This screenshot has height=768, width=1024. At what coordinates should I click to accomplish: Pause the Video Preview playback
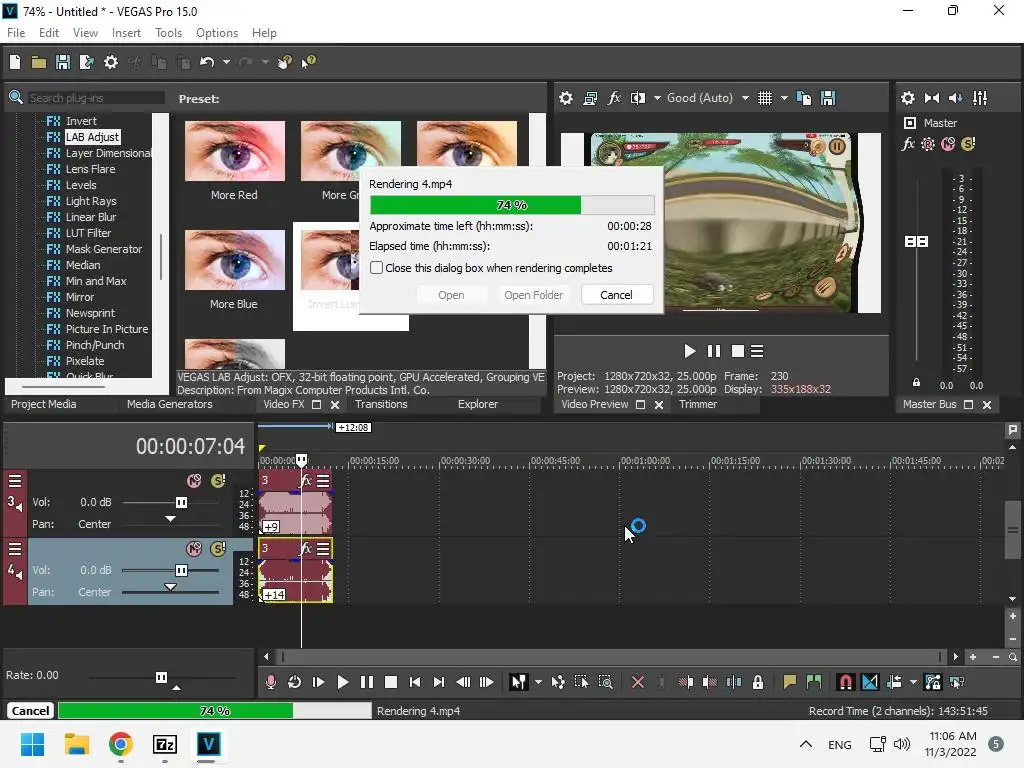pos(714,351)
